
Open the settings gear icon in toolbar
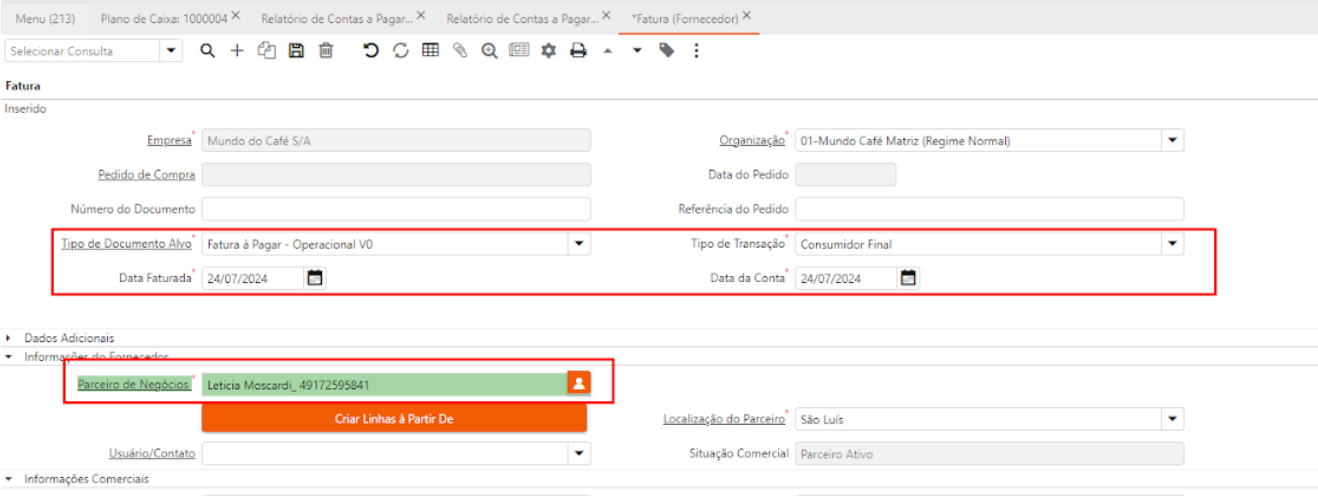tap(548, 51)
